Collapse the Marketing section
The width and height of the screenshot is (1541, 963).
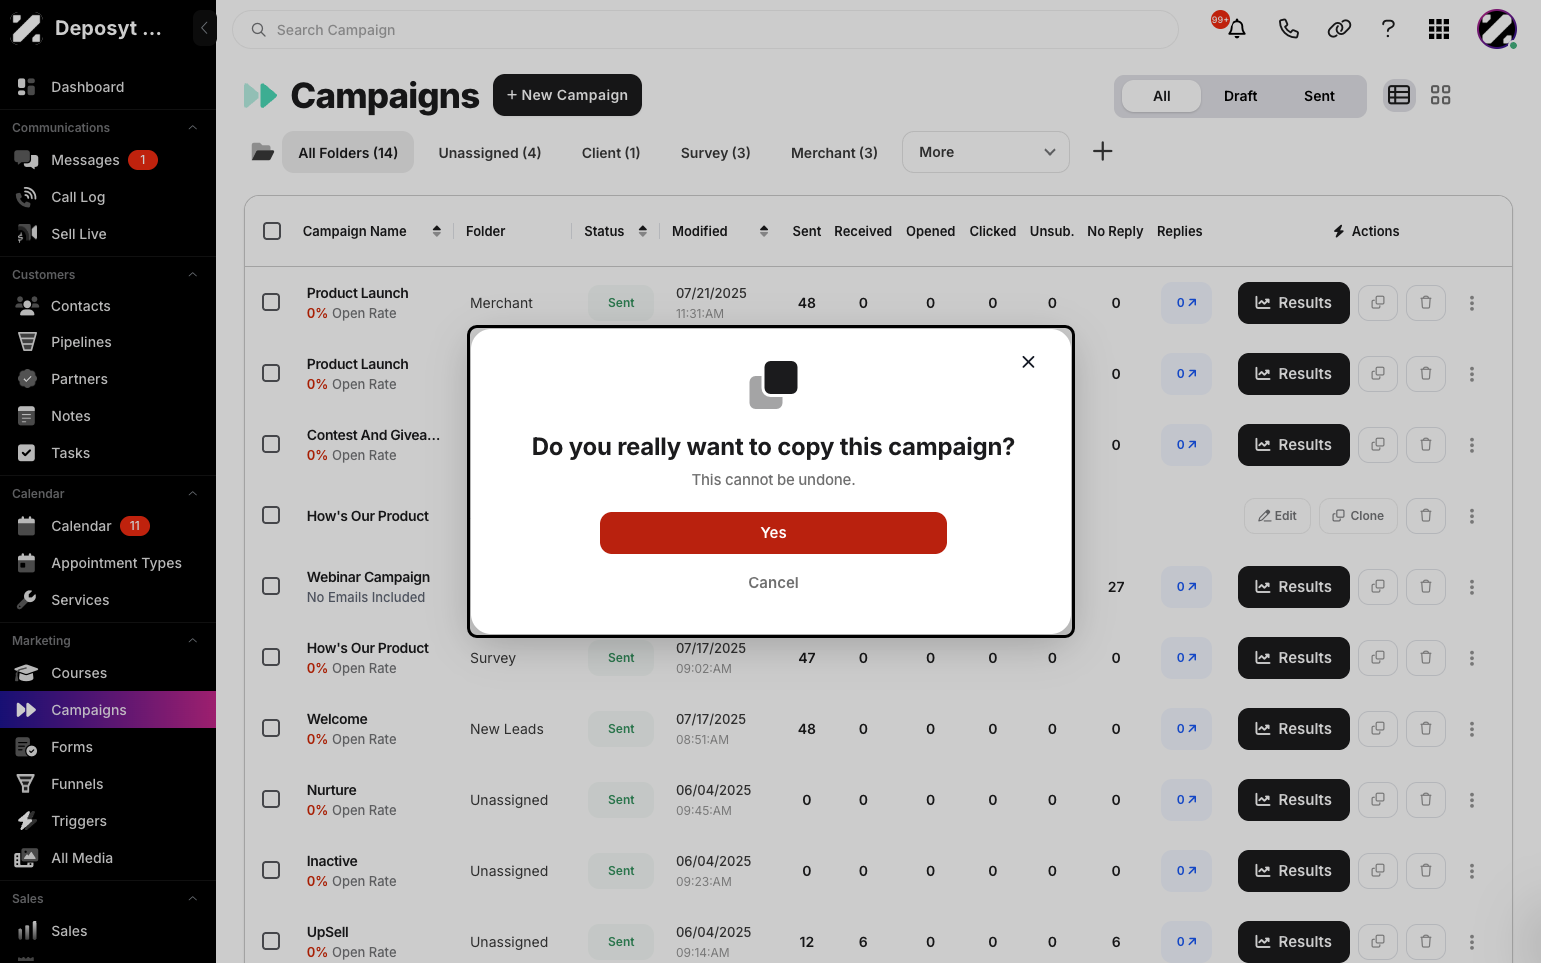coord(193,641)
